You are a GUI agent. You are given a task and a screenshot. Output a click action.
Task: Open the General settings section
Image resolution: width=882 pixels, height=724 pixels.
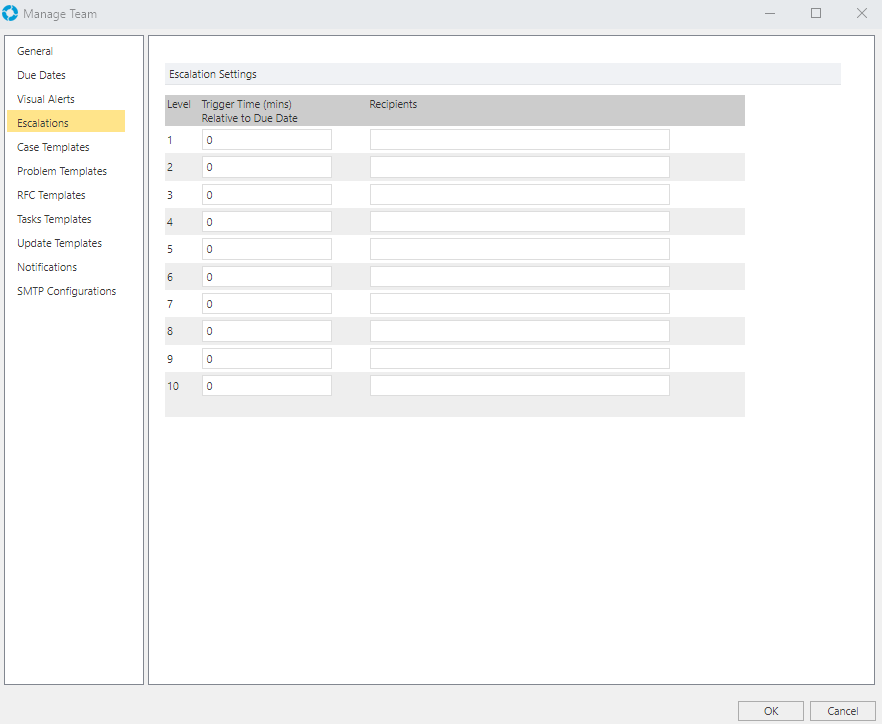35,51
